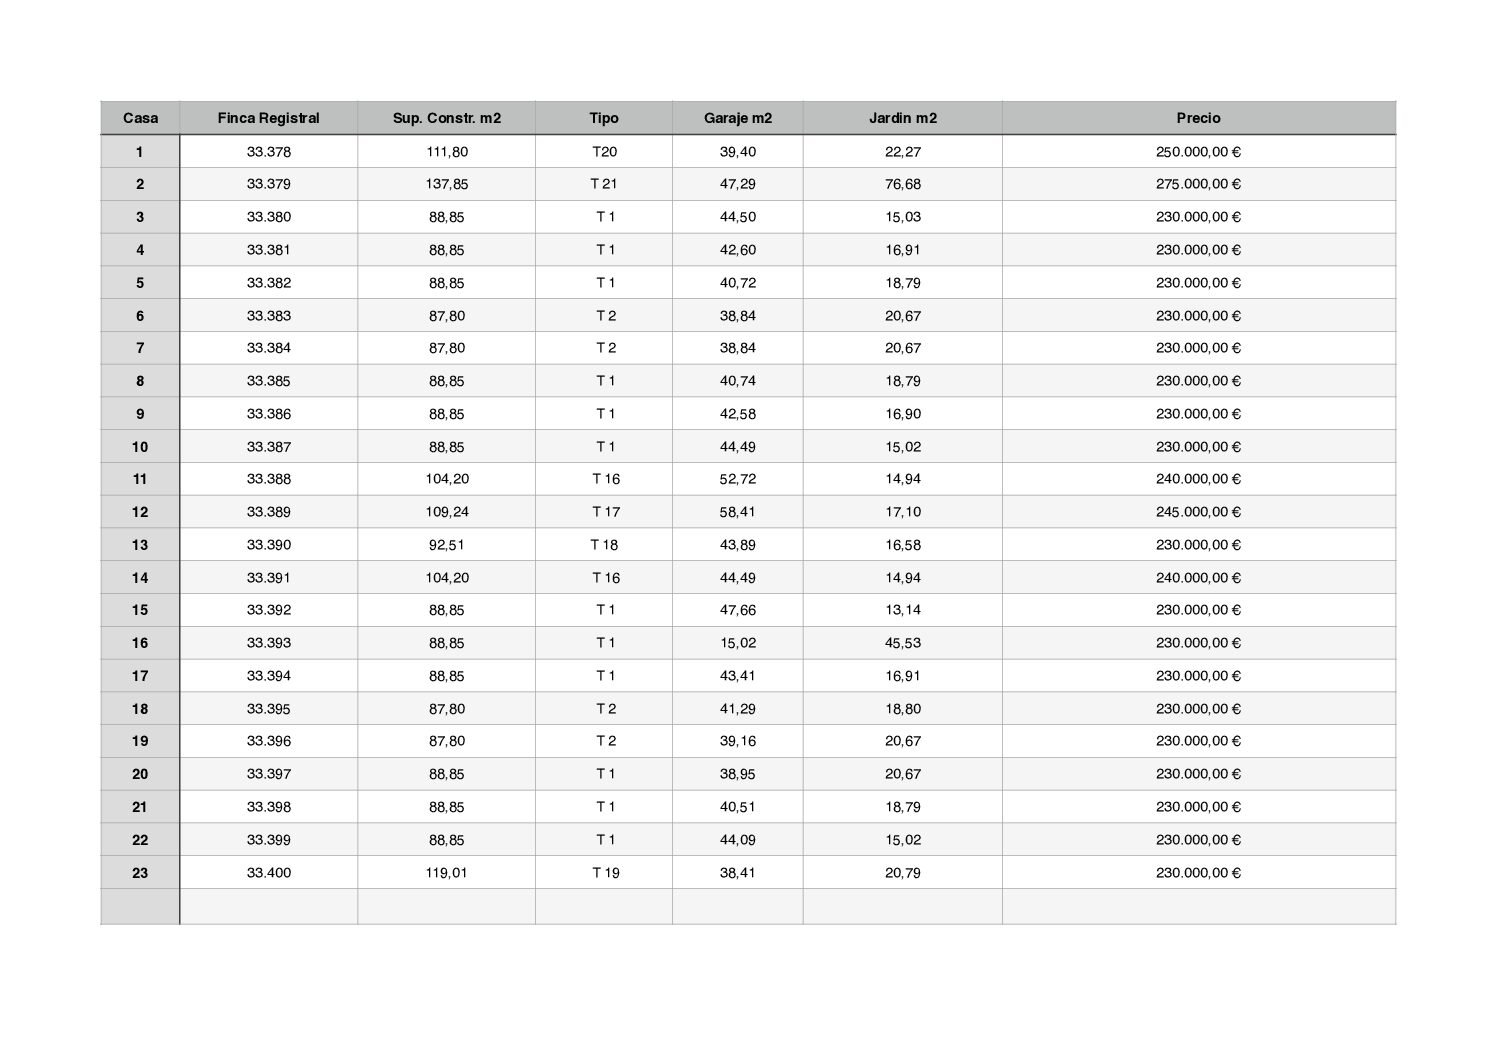Image resolution: width=1497 pixels, height=1058 pixels.
Task: Select the 58,41 garage area cell
Action: coord(738,512)
